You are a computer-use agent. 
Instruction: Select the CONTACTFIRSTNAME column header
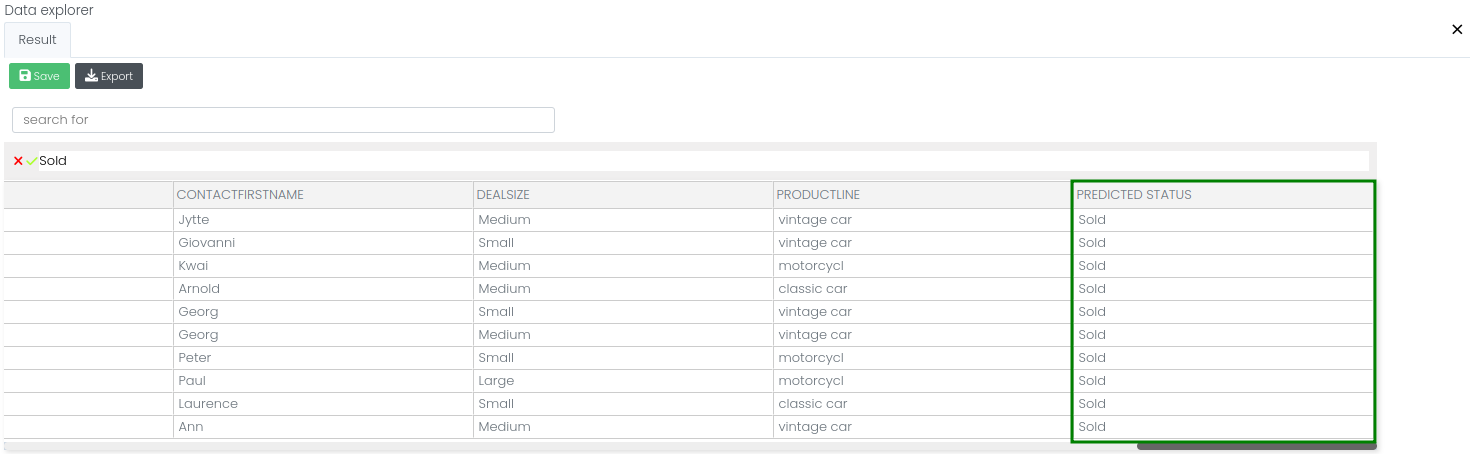click(240, 195)
